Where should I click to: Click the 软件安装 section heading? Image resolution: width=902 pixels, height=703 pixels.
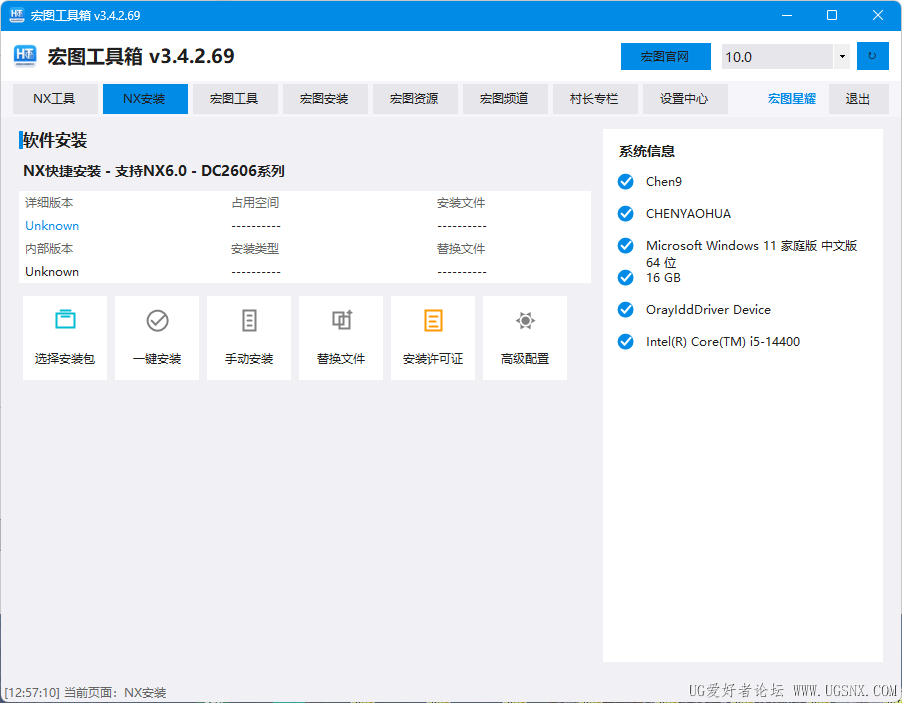(55, 140)
